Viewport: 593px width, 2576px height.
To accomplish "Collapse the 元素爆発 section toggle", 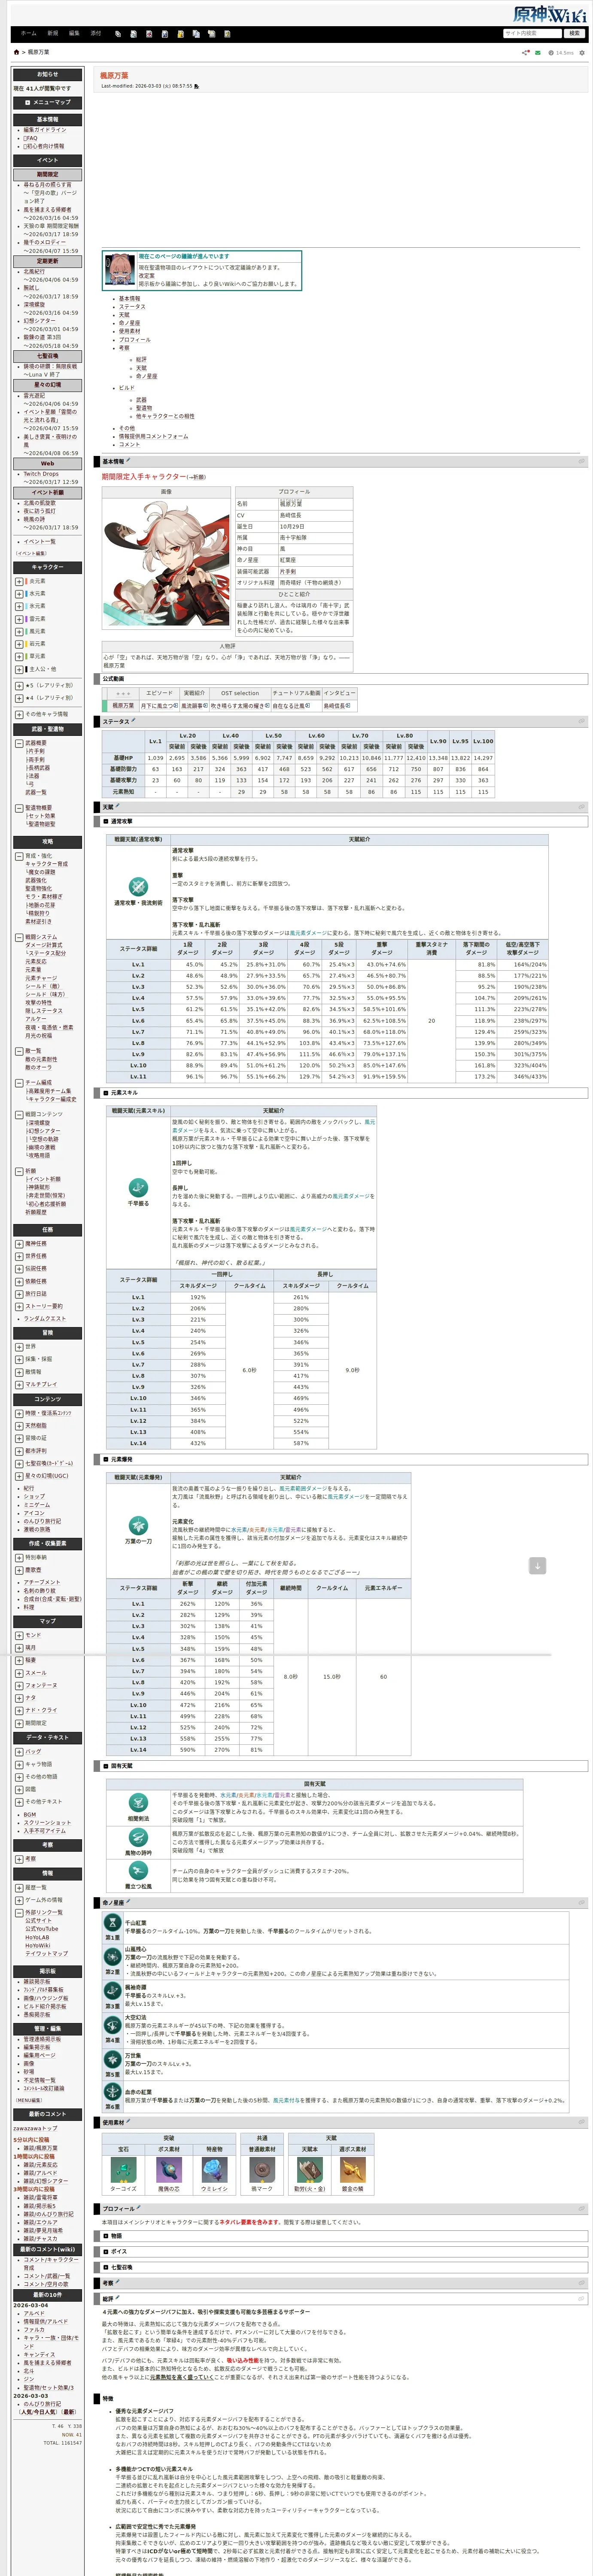I will coord(107,1459).
